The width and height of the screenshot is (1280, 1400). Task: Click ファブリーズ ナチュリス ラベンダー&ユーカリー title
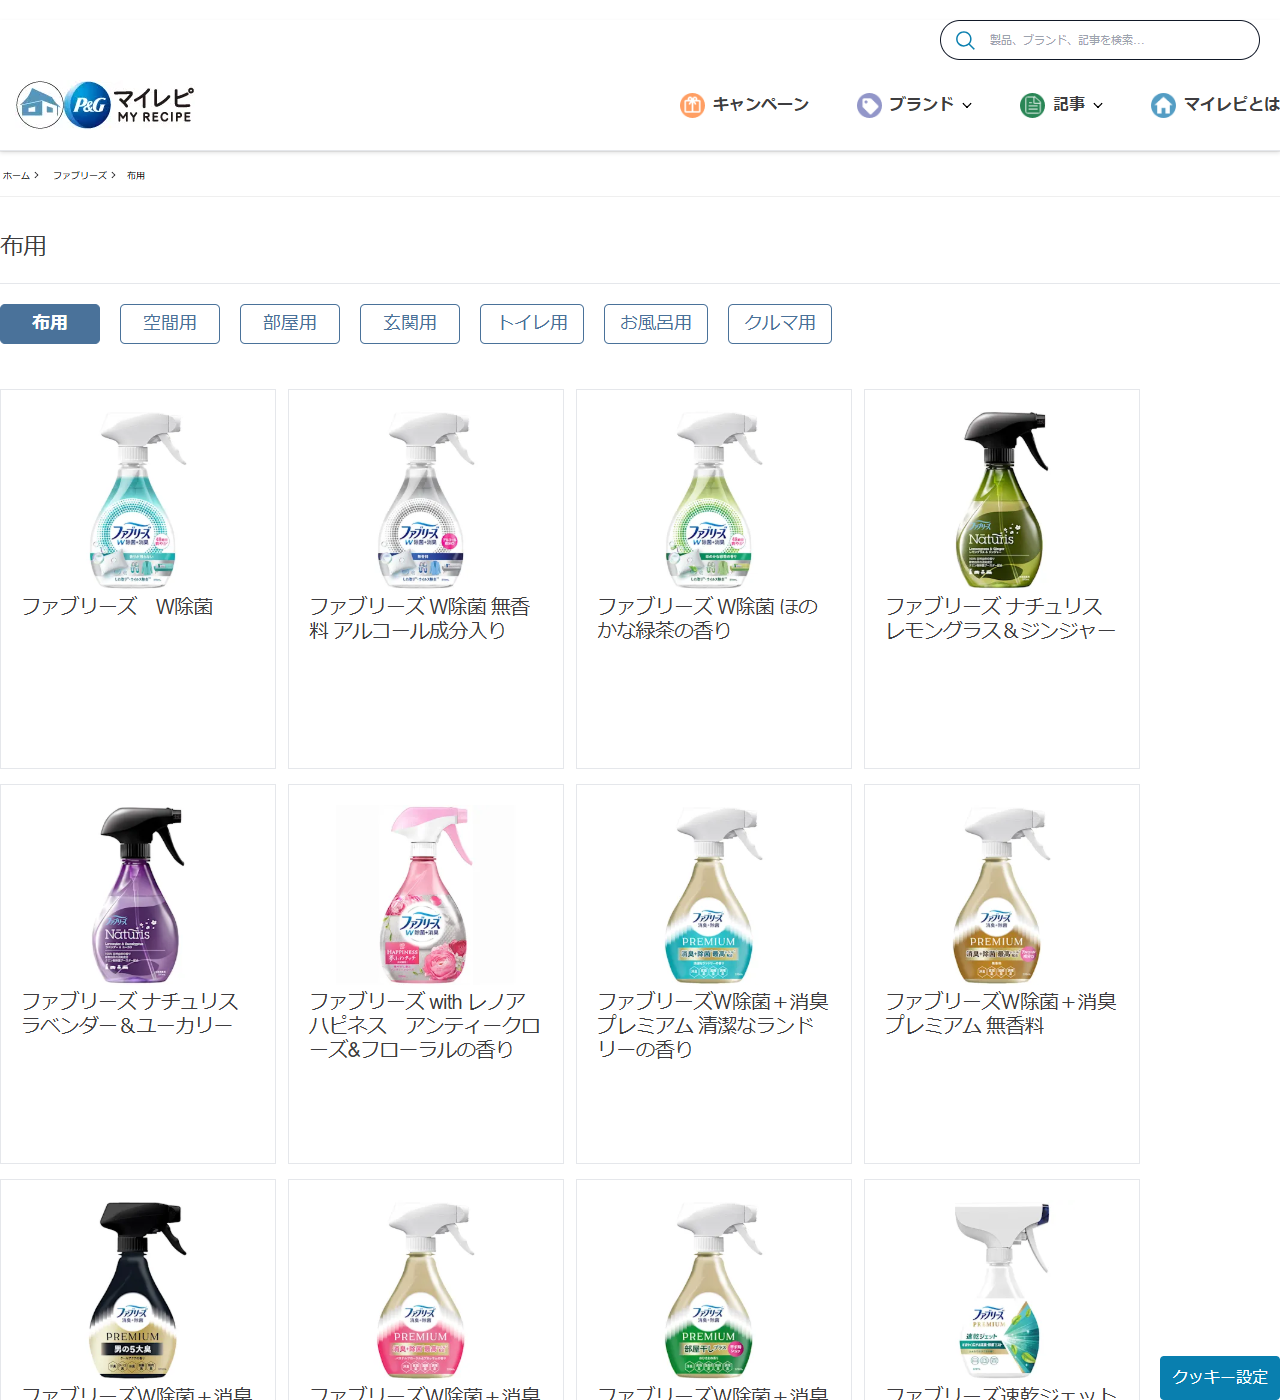(130, 1014)
